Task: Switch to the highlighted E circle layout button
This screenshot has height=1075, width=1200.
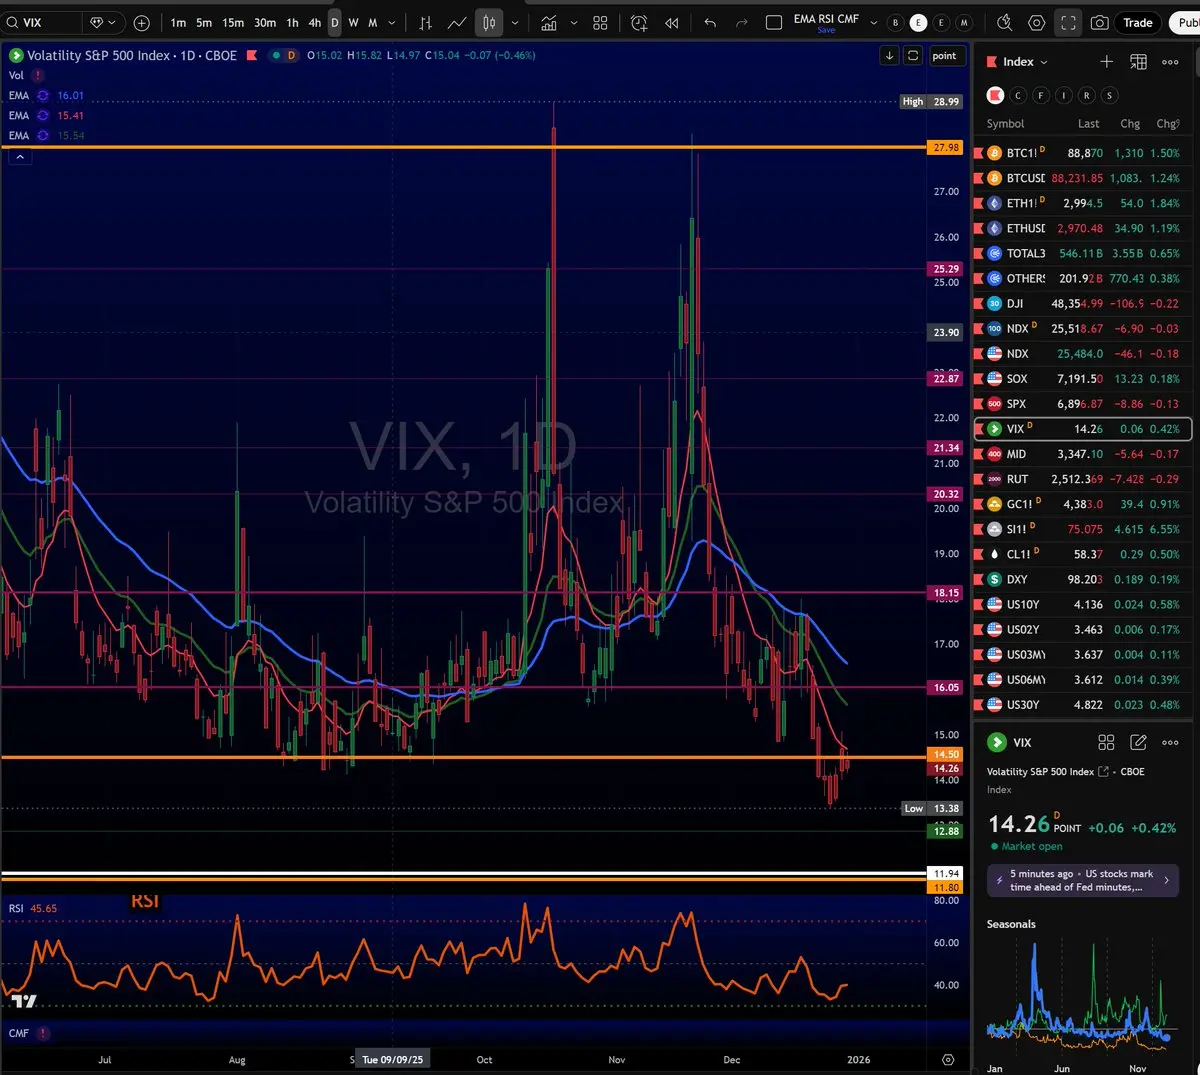Action: (x=918, y=22)
